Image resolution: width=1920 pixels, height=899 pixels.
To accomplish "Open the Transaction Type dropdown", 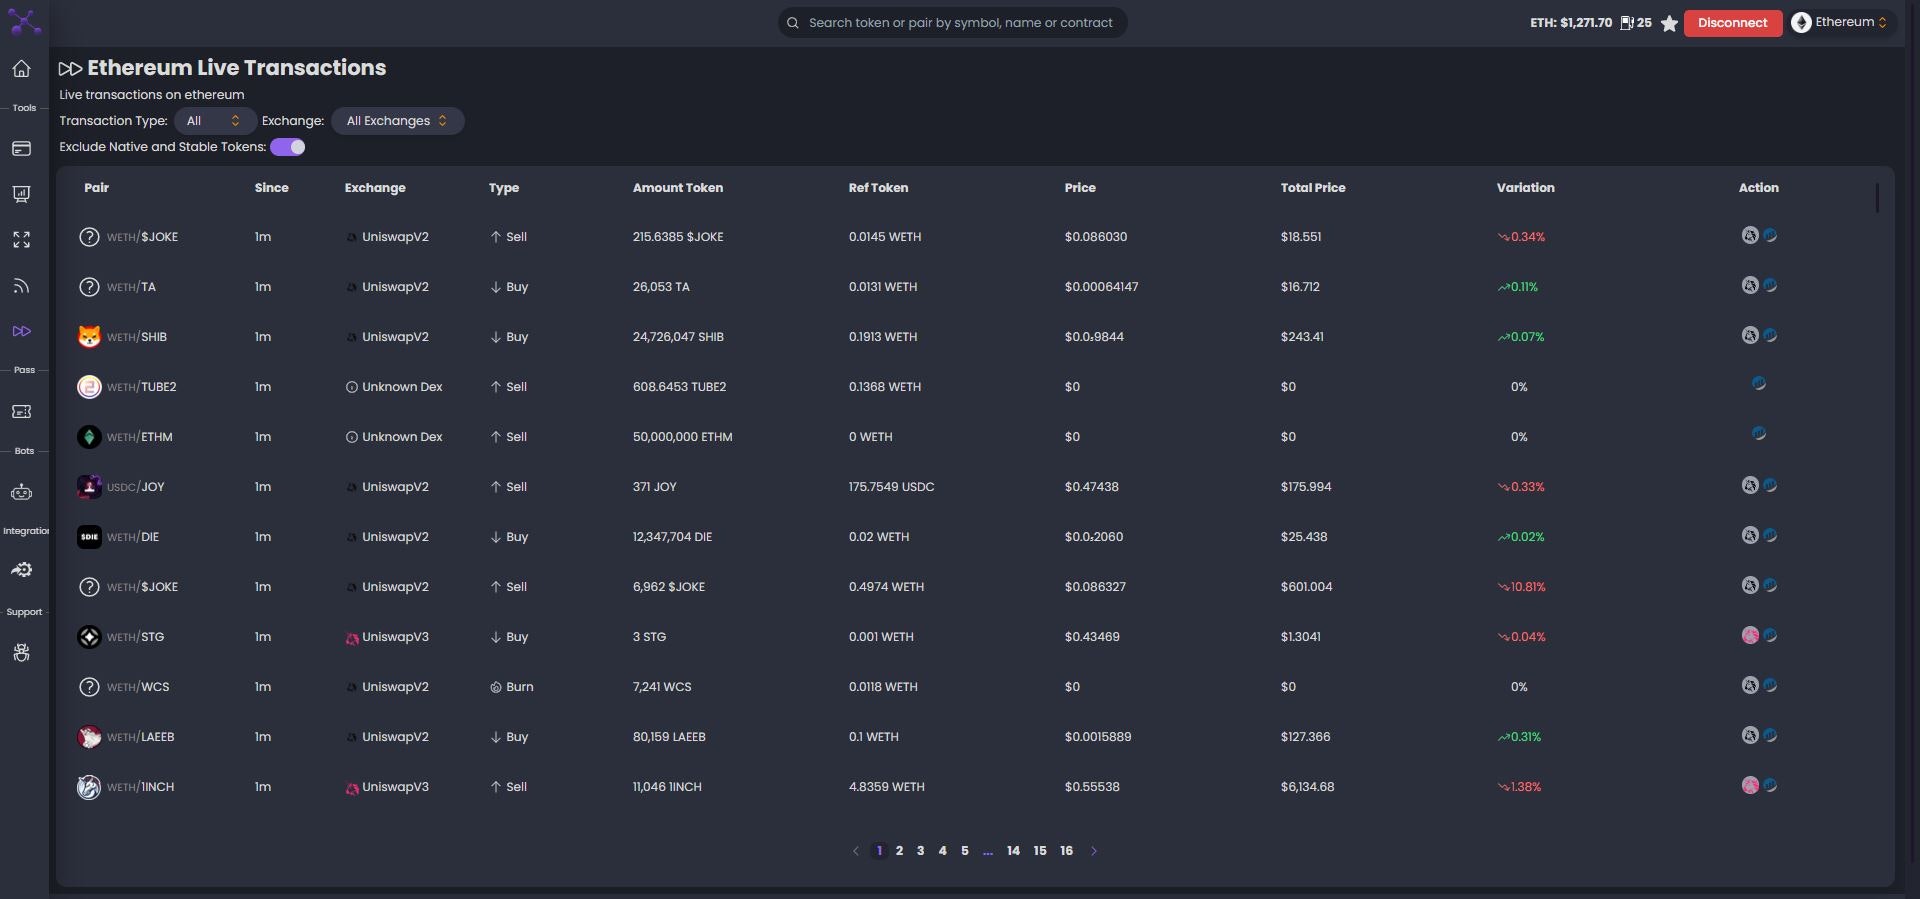I will point(214,121).
